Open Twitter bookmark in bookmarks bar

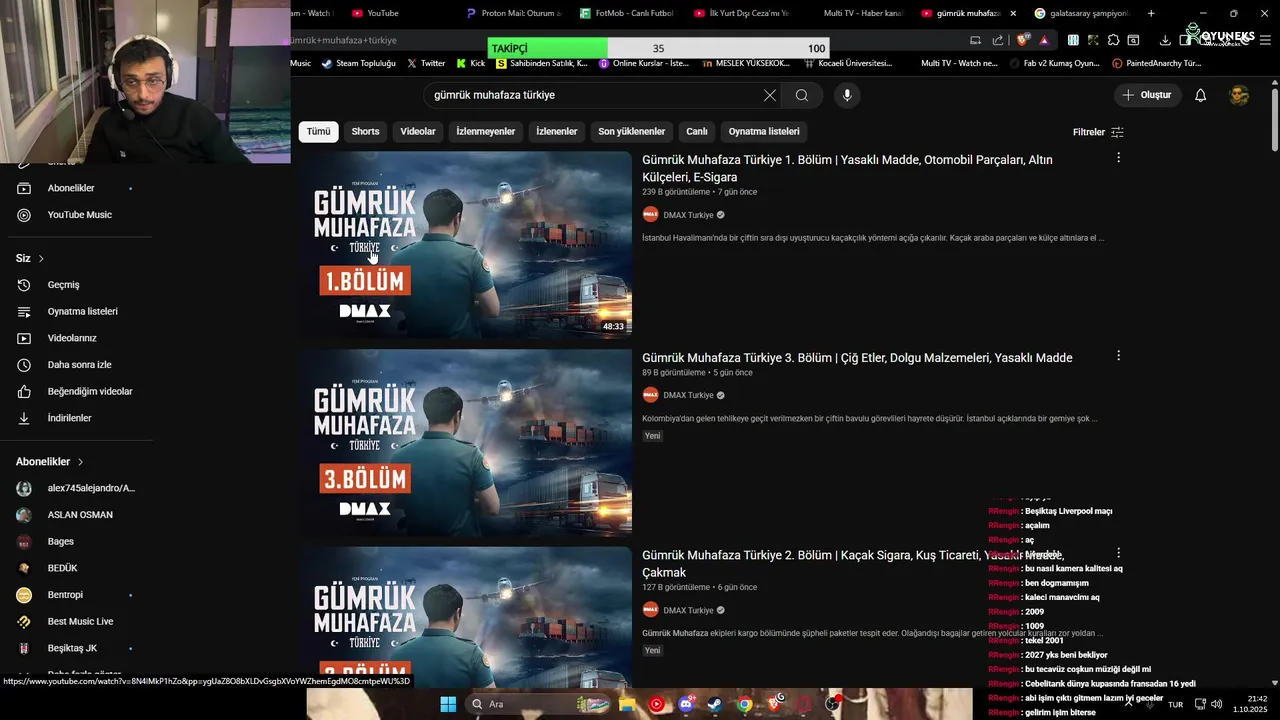coord(426,63)
